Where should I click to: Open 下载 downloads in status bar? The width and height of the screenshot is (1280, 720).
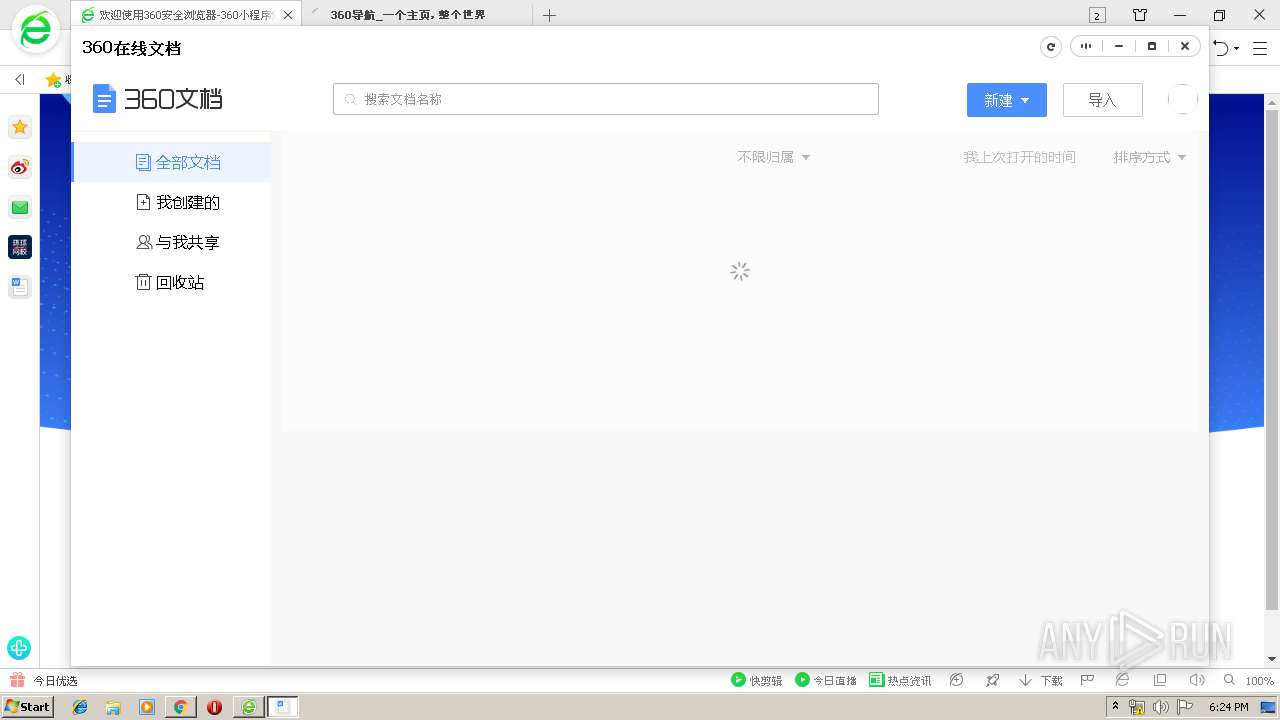[x=1041, y=680]
